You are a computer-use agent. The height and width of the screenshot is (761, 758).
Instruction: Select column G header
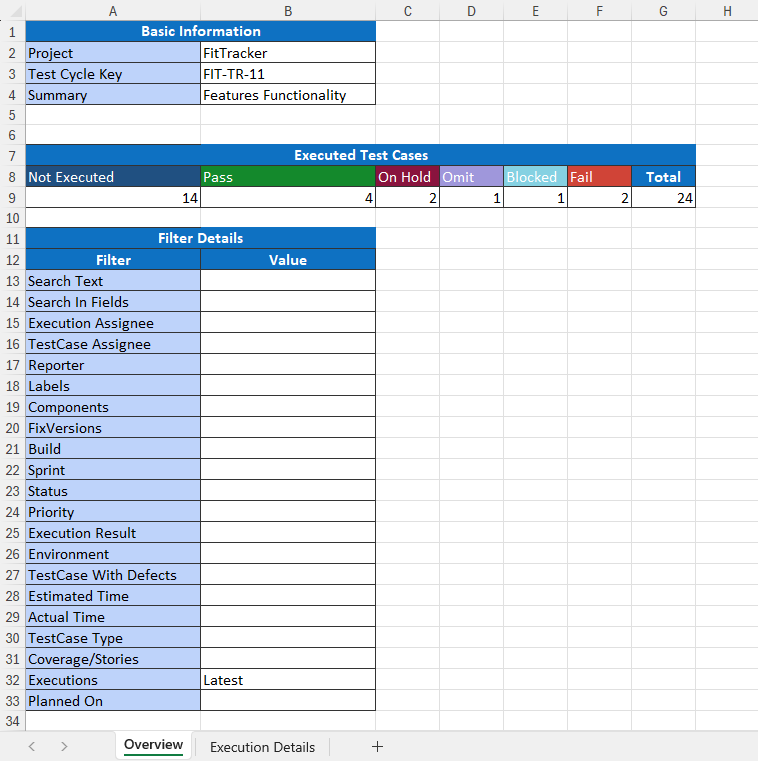[663, 11]
